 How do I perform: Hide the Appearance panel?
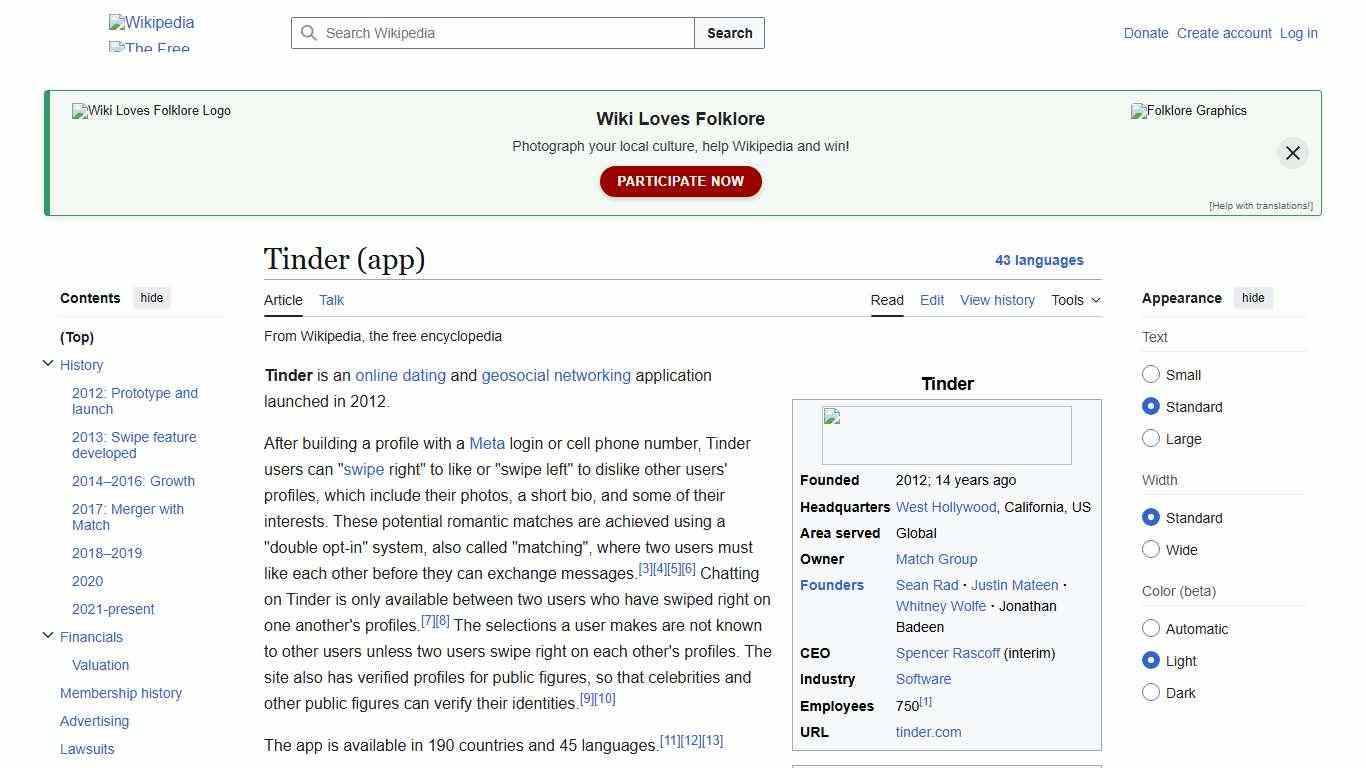point(1253,298)
